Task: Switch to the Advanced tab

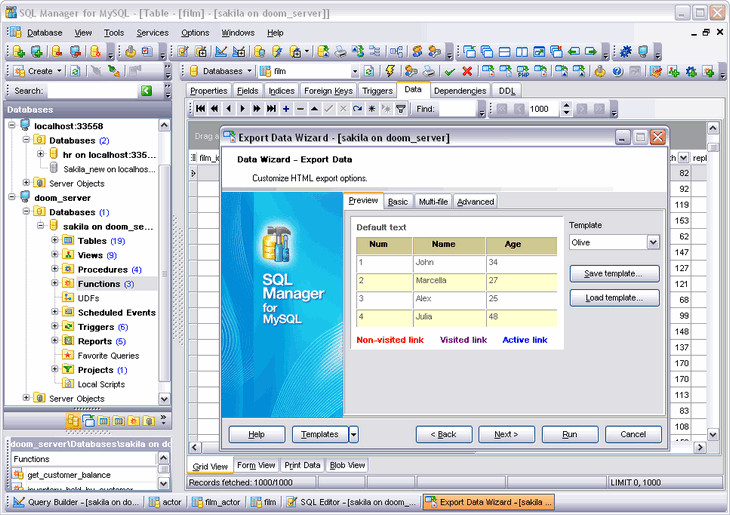Action: click(475, 202)
